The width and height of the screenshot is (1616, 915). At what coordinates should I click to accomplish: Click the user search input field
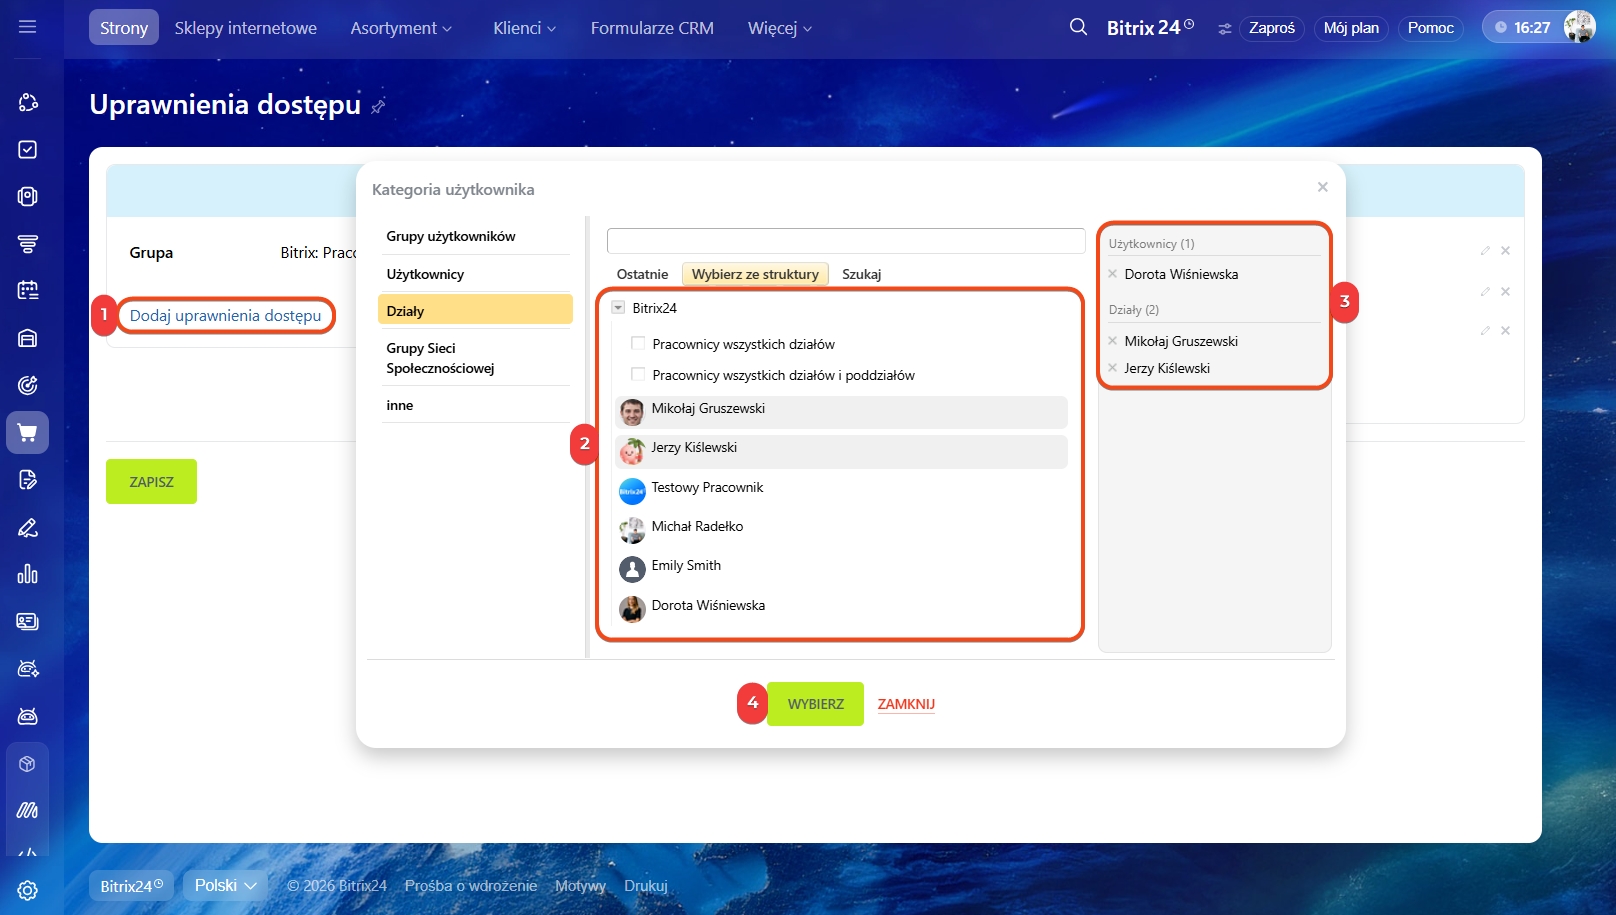tap(845, 241)
